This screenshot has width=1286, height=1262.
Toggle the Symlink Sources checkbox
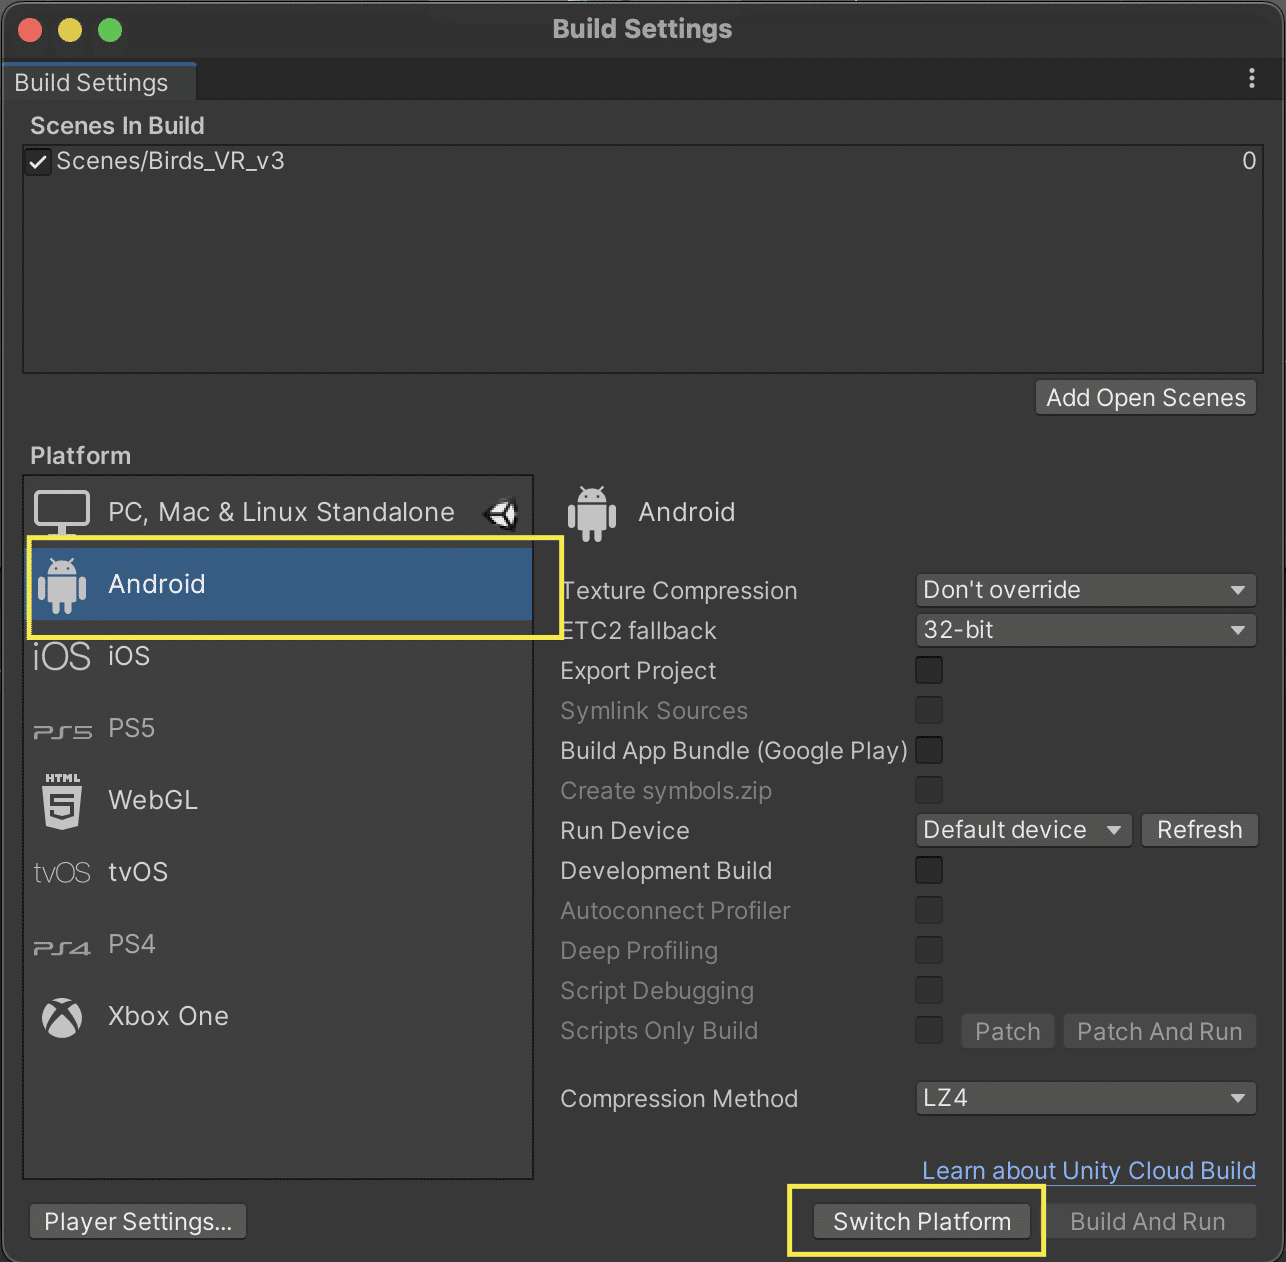pyautogui.click(x=929, y=710)
